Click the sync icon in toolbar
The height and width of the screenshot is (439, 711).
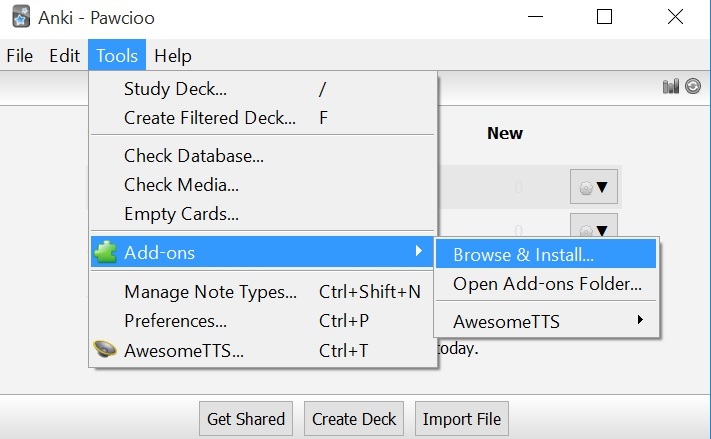693,87
